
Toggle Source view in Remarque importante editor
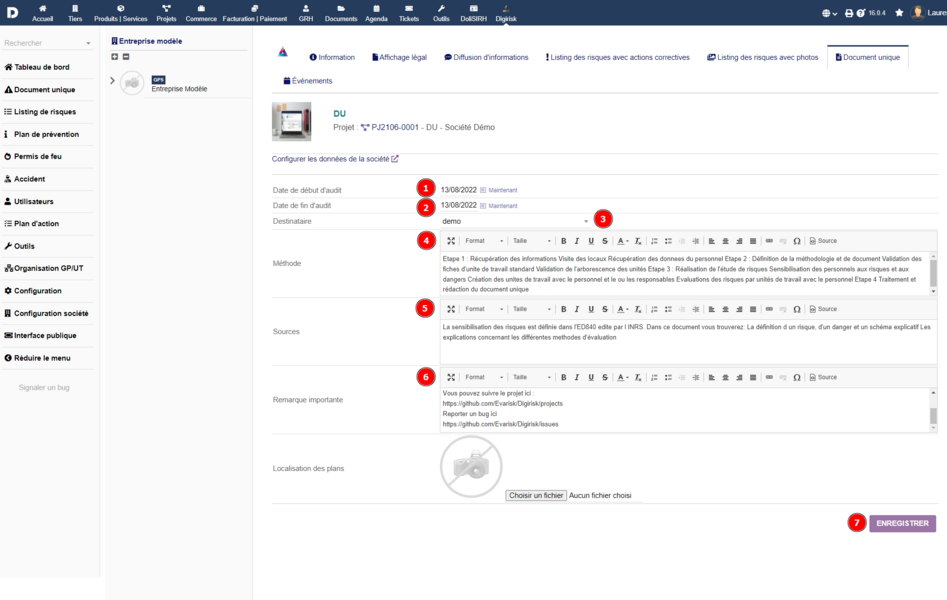[x=823, y=378]
